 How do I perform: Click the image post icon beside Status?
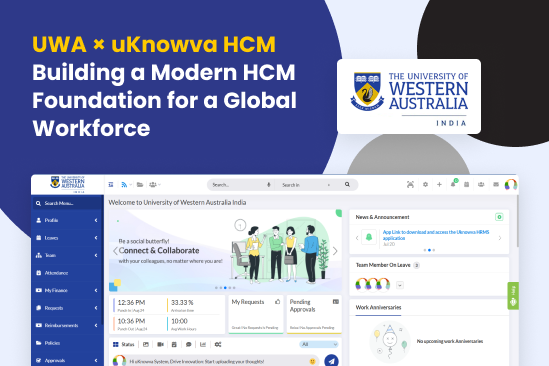click(146, 345)
